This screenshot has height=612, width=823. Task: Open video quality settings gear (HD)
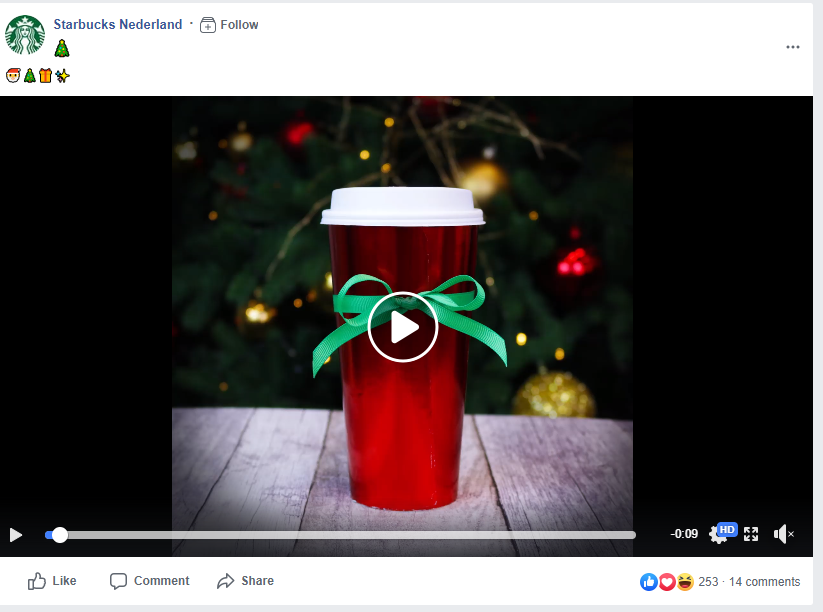click(723, 532)
